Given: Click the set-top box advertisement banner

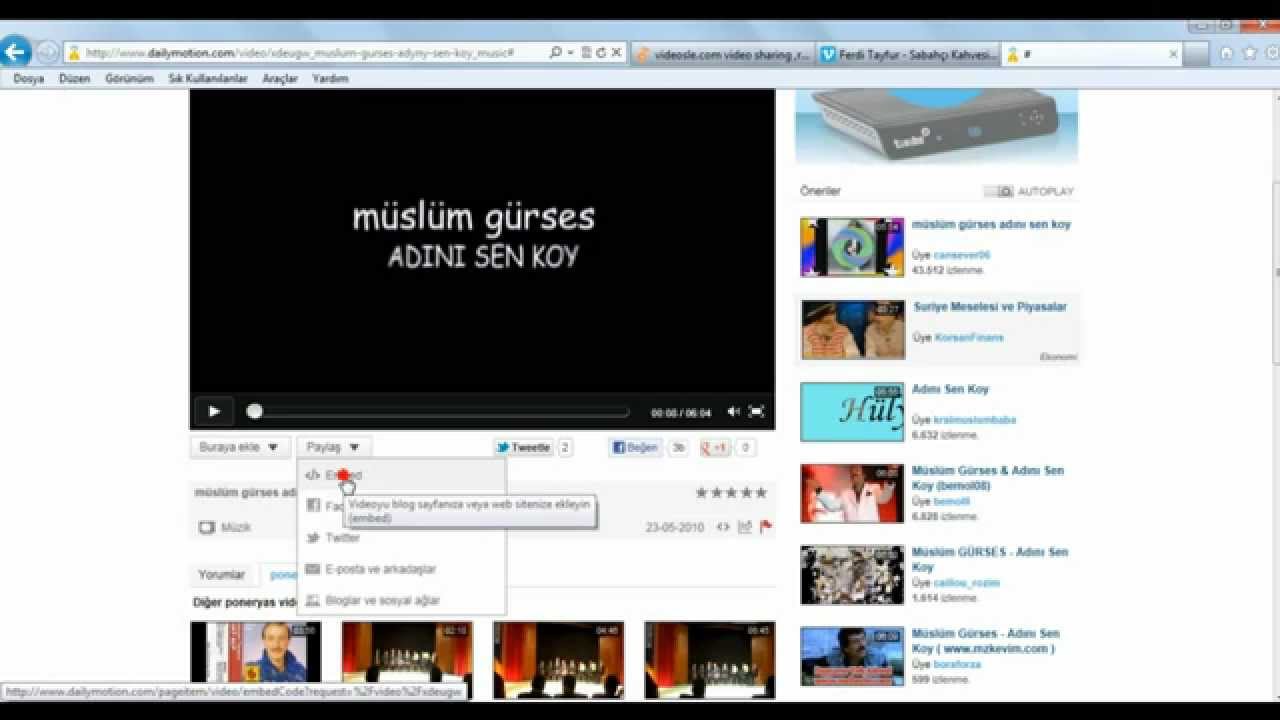Looking at the screenshot, I should point(936,127).
